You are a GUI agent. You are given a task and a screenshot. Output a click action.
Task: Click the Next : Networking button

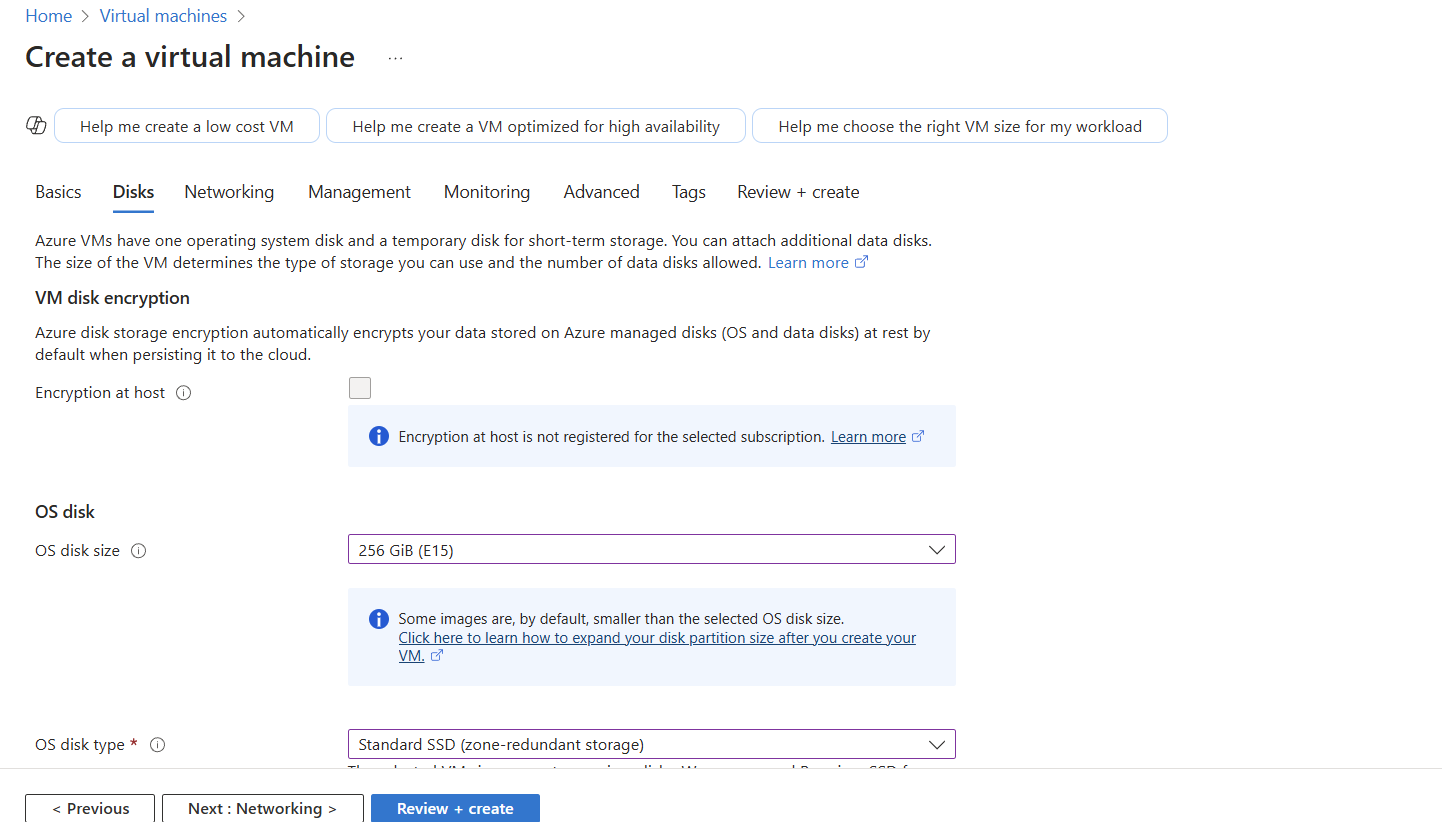pos(262,808)
